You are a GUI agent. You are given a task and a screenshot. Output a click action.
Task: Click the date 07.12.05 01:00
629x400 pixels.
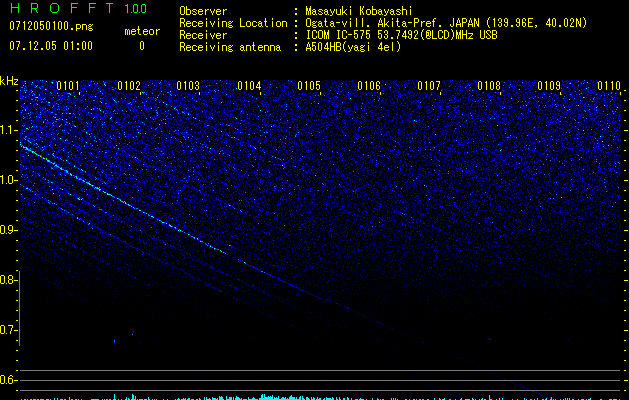coord(51,46)
